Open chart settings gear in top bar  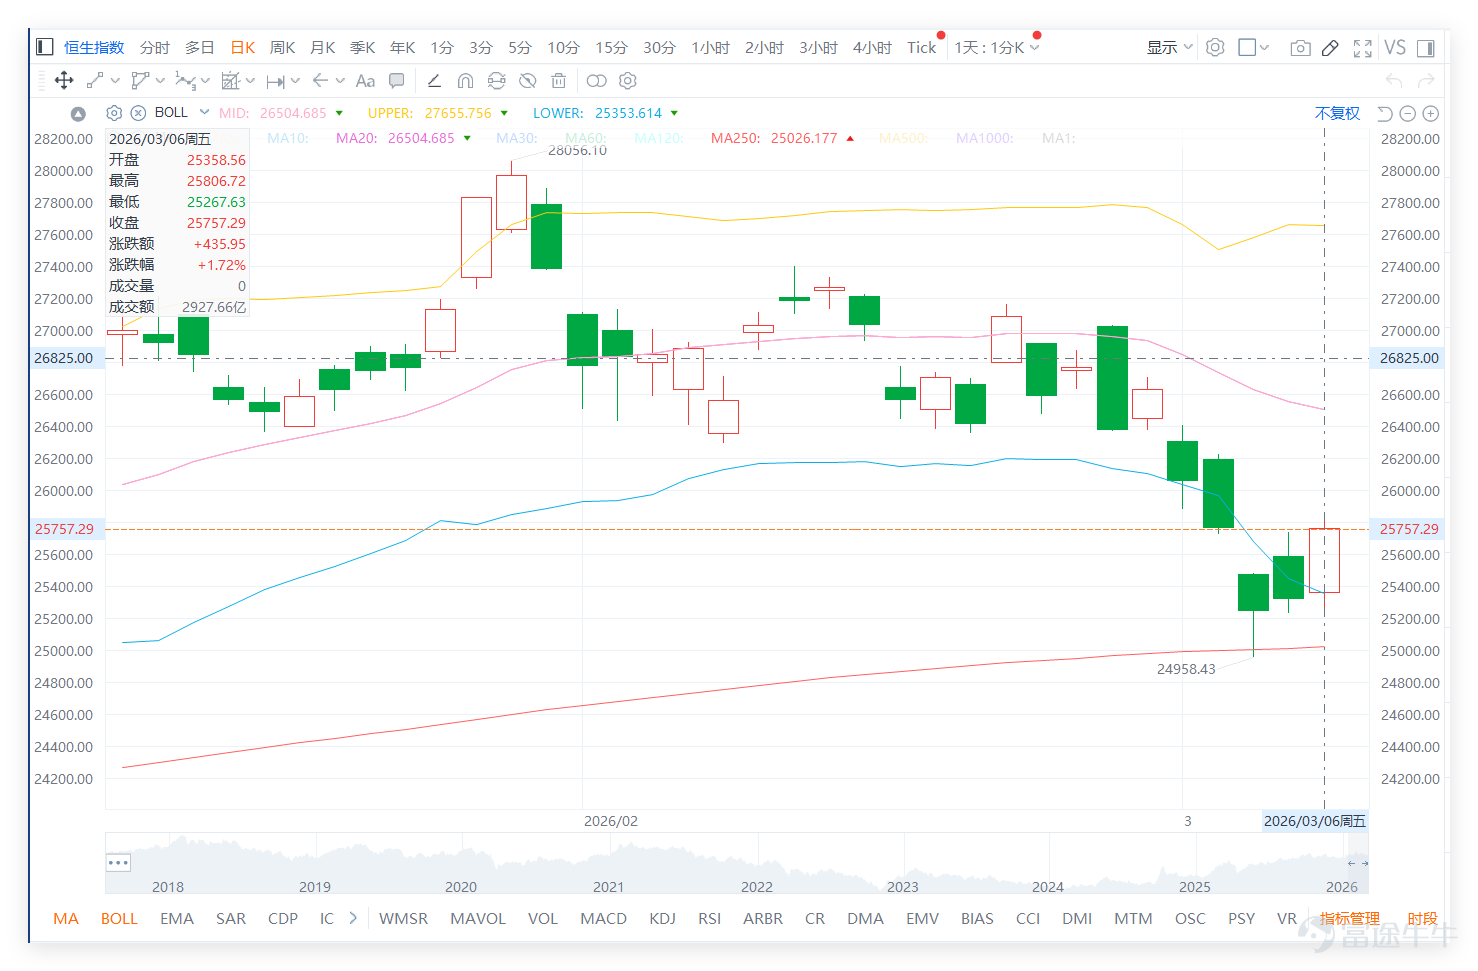click(1215, 47)
